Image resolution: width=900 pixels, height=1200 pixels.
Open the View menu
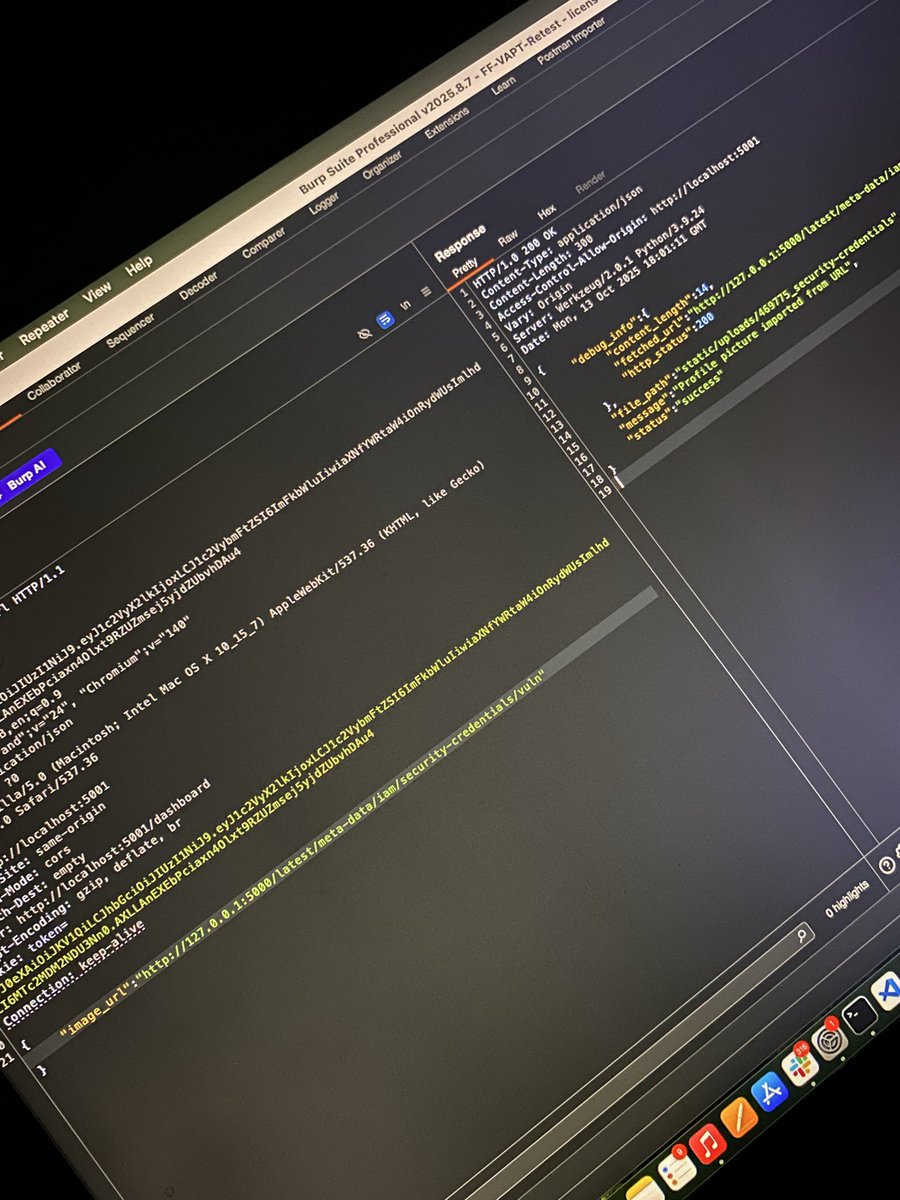pos(98,292)
